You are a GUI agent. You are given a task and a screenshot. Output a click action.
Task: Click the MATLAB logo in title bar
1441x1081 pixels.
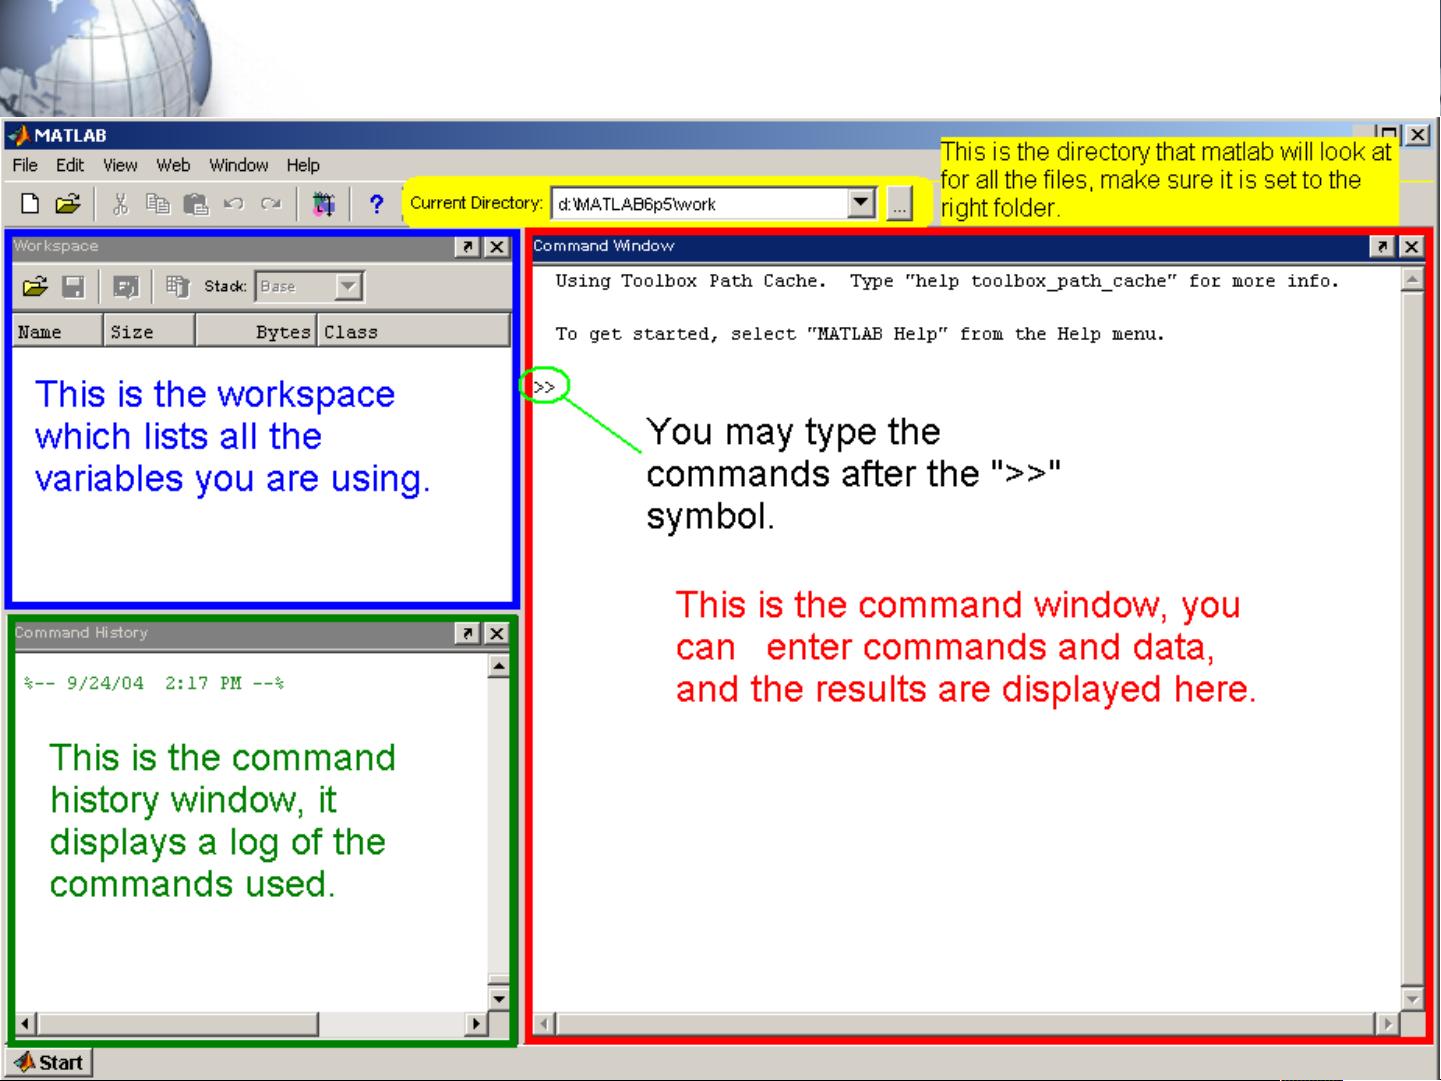18,135
